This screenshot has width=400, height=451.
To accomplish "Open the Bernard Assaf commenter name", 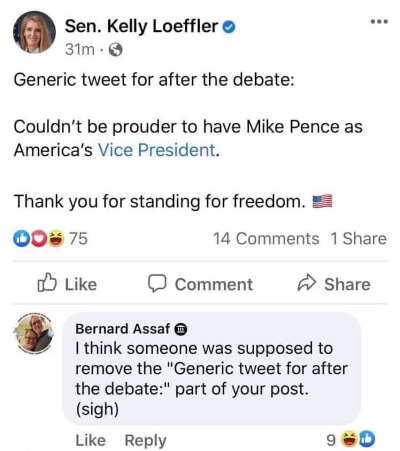I will 122,329.
